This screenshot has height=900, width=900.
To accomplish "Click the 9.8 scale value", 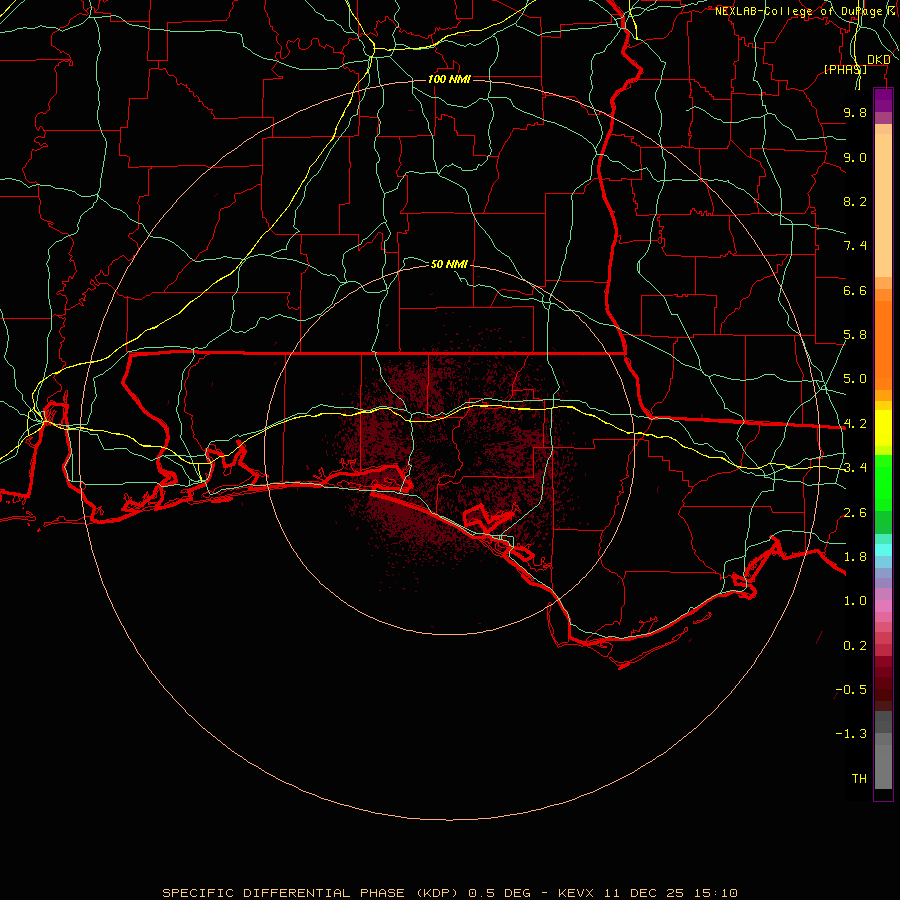I will tap(855, 112).
